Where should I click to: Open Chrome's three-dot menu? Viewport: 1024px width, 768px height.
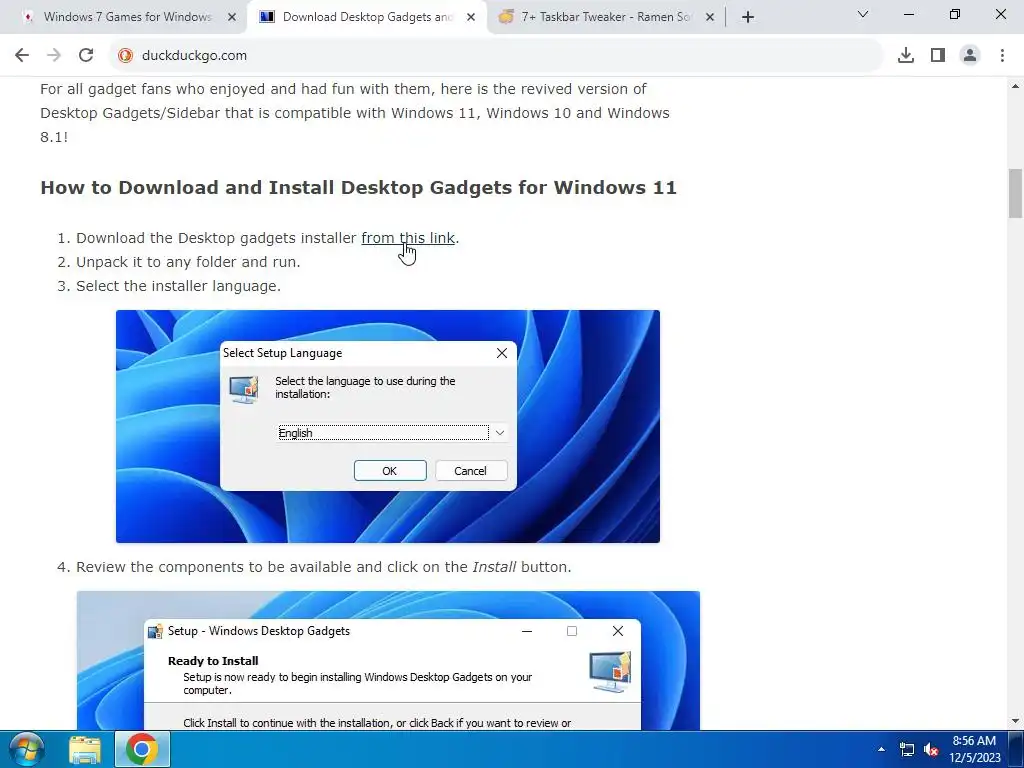coord(1002,56)
